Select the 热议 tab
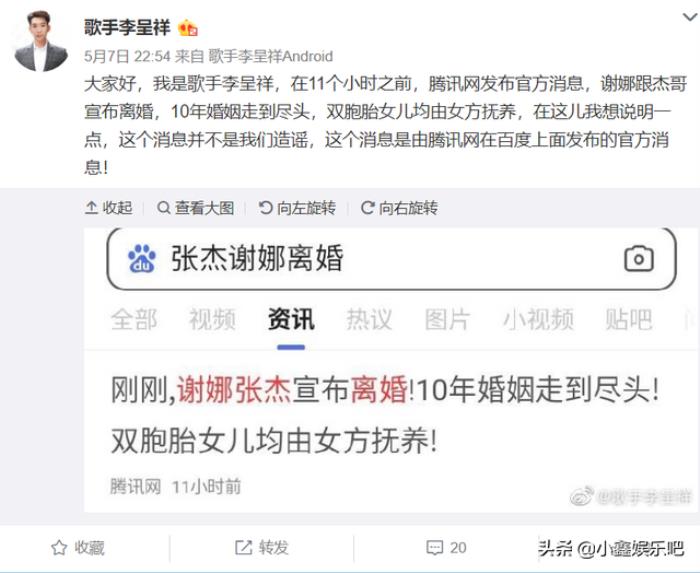Screen dimensions: 700x573 369,320
